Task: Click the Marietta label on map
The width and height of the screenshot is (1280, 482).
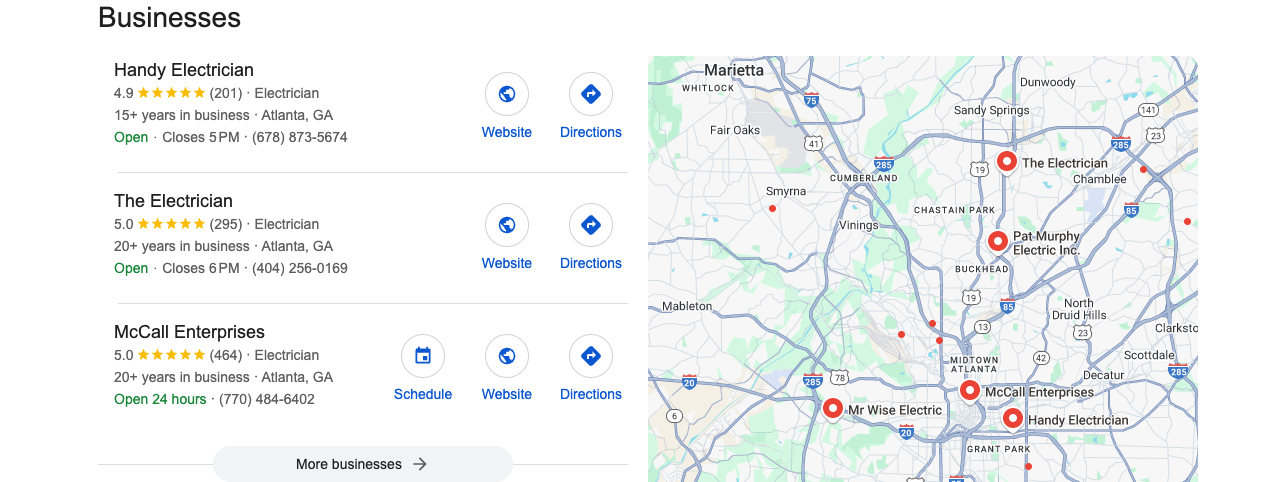Action: pyautogui.click(x=734, y=70)
